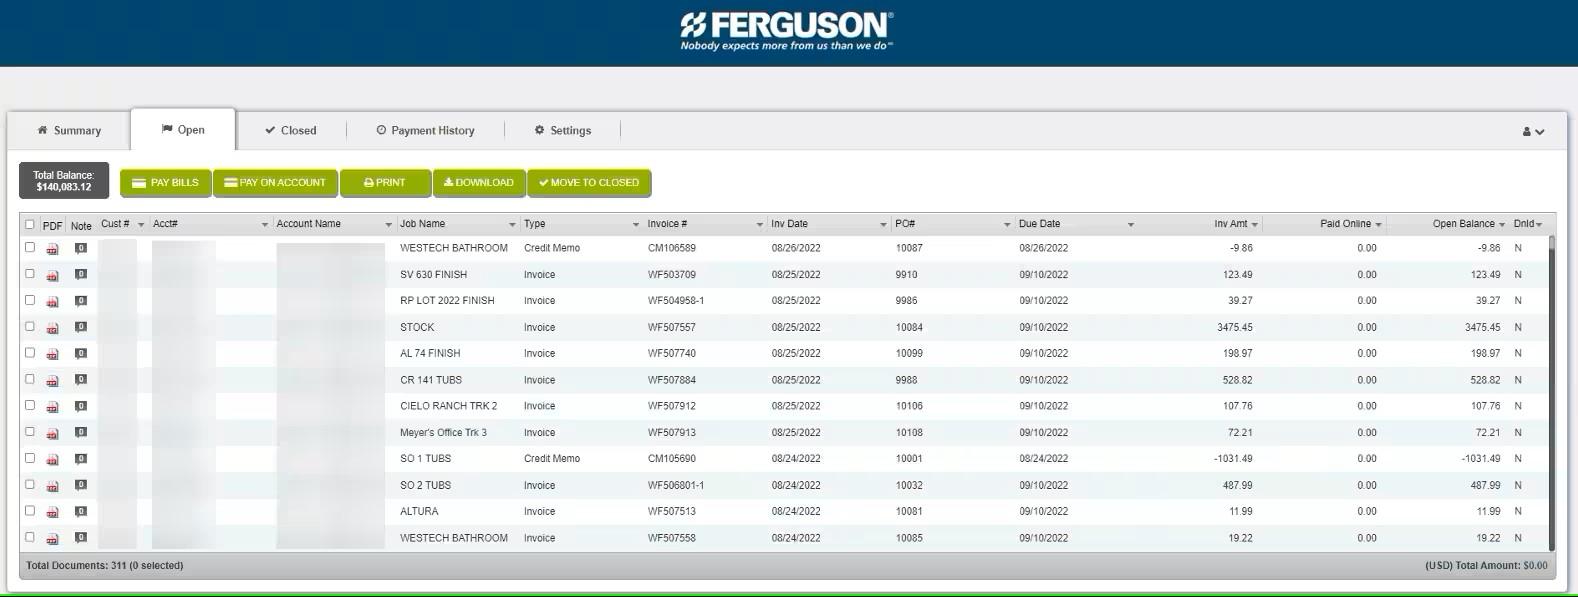
Task: Select the Open tab
Action: point(183,130)
